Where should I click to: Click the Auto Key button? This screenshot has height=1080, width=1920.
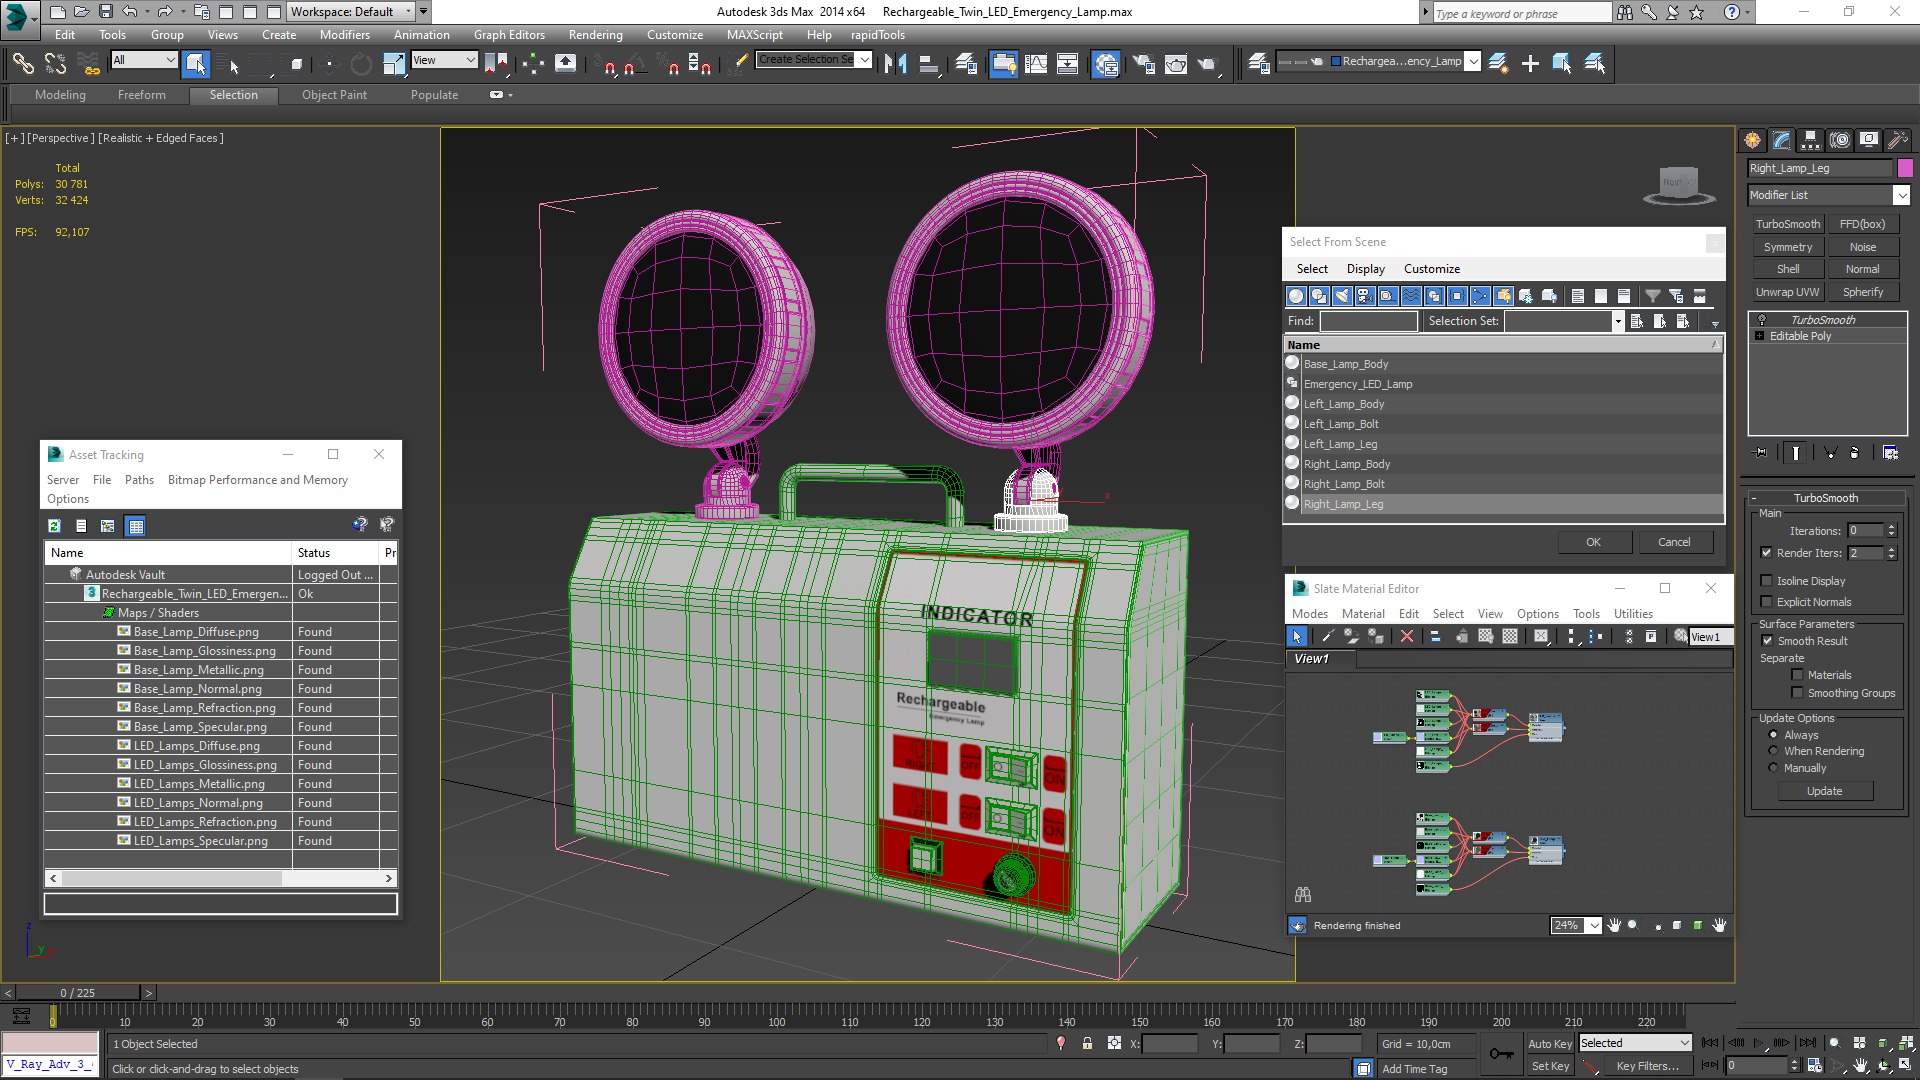(1549, 1043)
